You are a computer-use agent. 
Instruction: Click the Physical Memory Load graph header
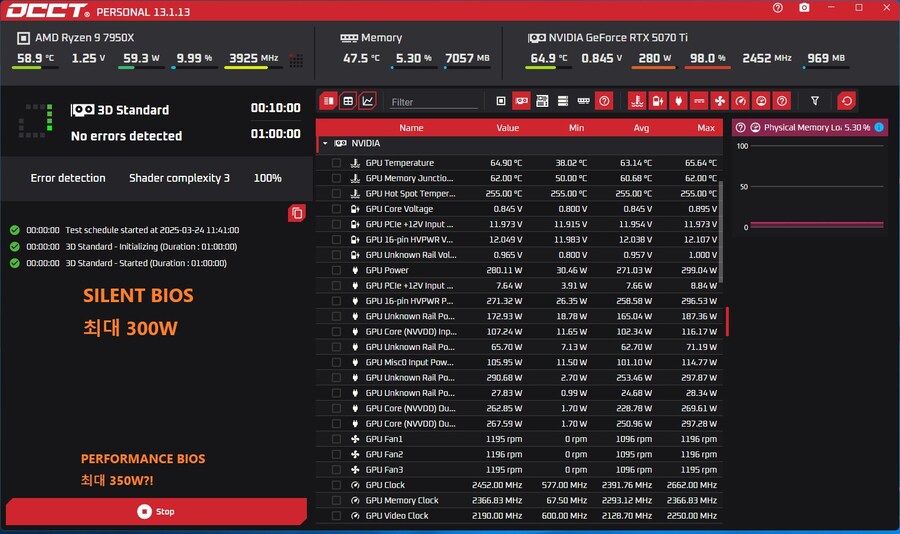point(808,128)
